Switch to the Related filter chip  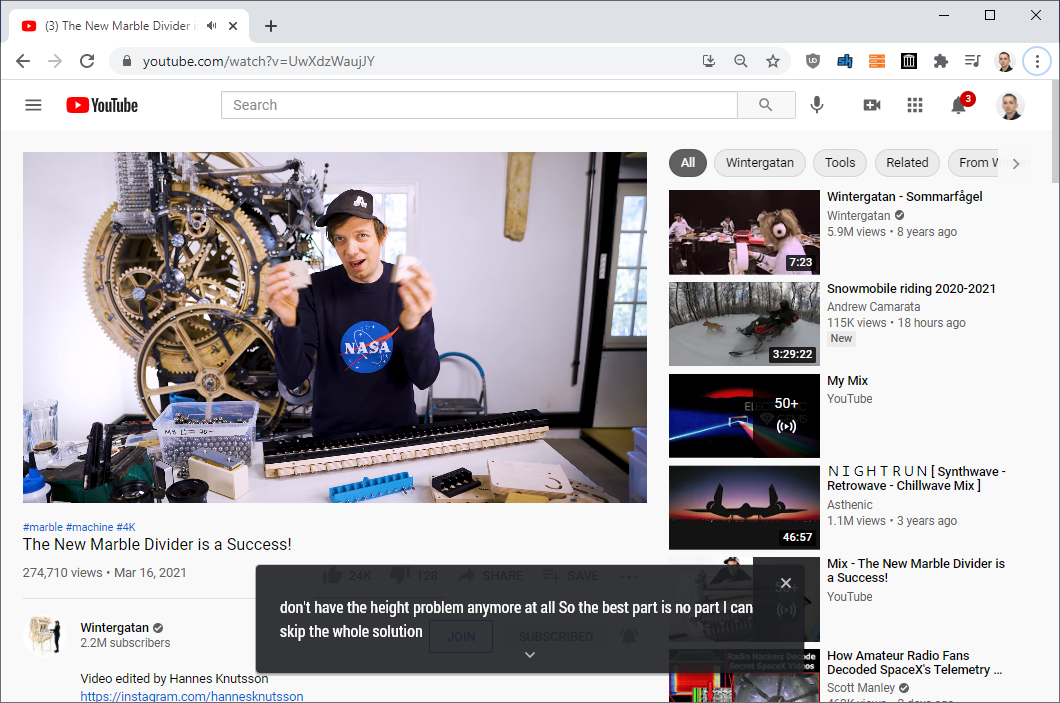click(x=907, y=162)
